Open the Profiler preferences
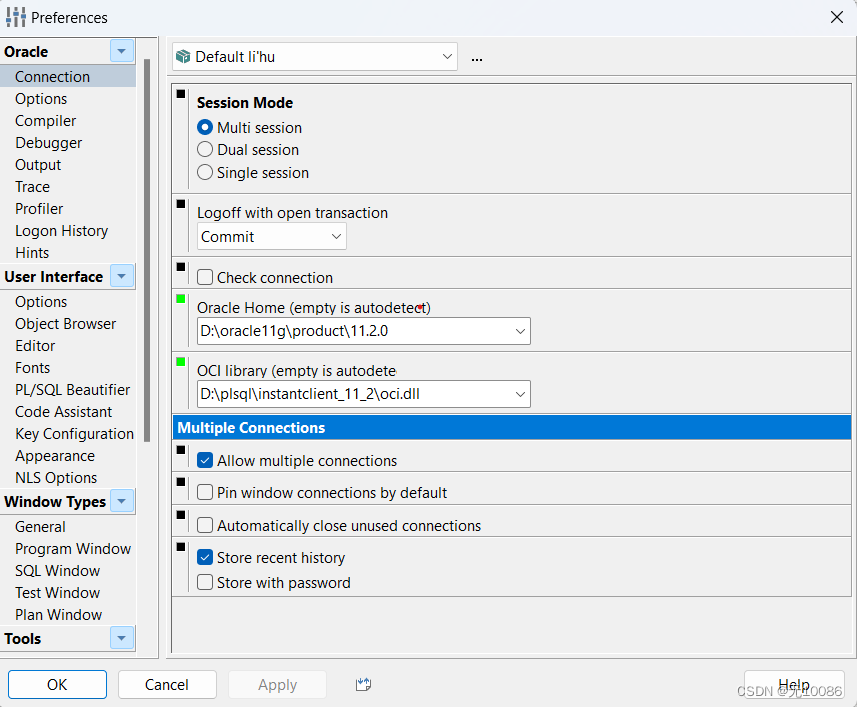 [39, 209]
